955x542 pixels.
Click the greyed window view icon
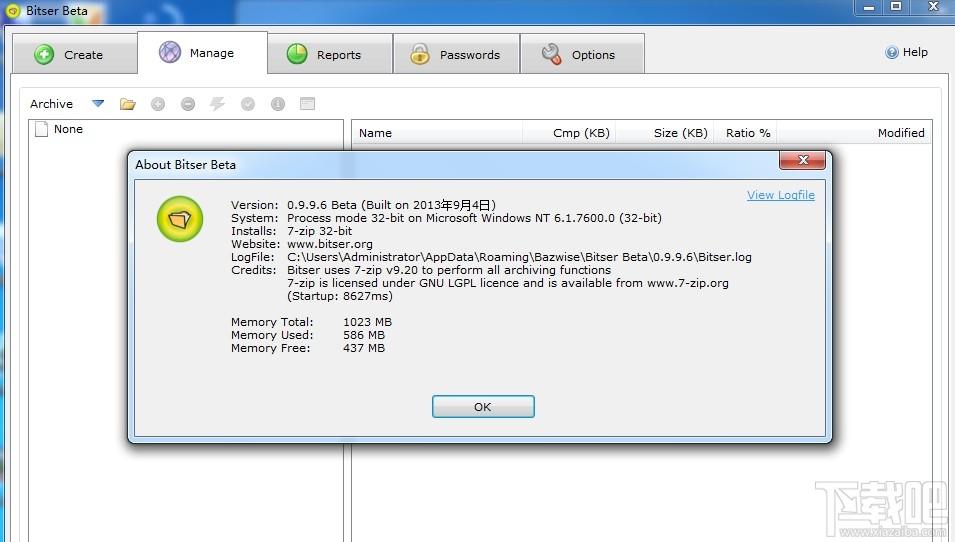[x=308, y=104]
